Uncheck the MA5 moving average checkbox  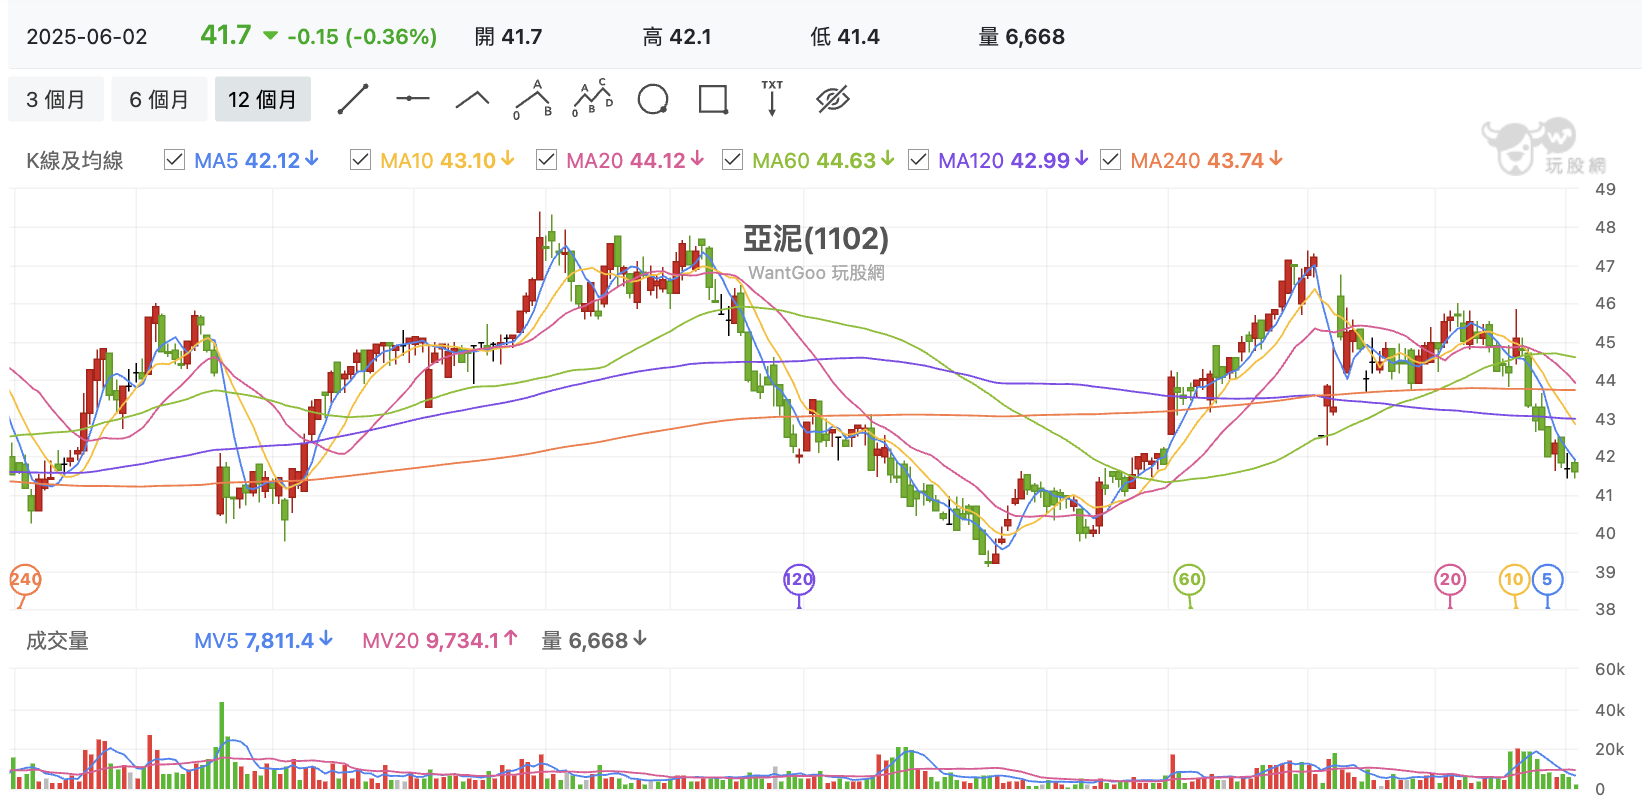click(175, 160)
